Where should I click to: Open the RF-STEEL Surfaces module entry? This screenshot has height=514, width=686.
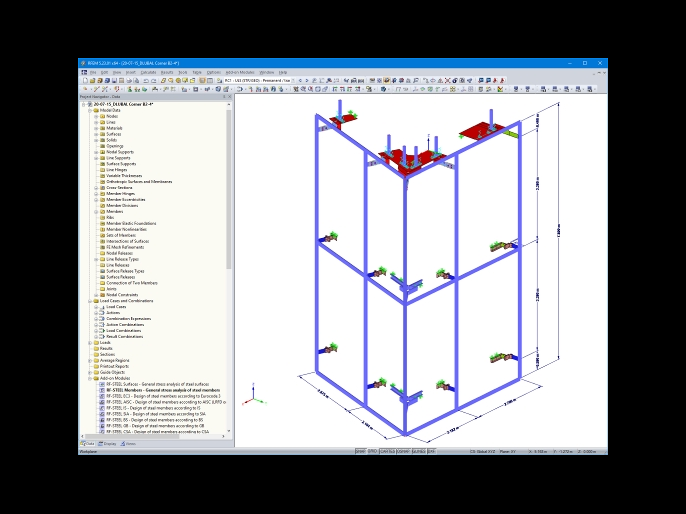[158, 384]
